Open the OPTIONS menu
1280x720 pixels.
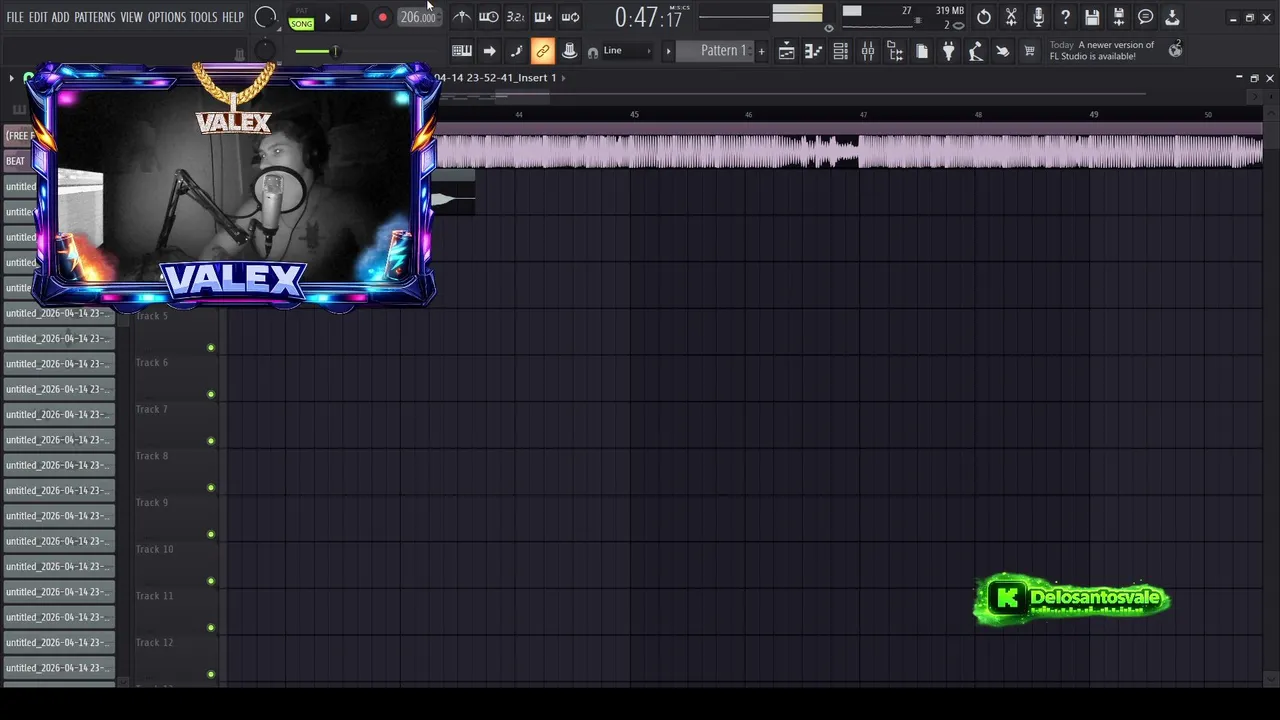pos(167,17)
